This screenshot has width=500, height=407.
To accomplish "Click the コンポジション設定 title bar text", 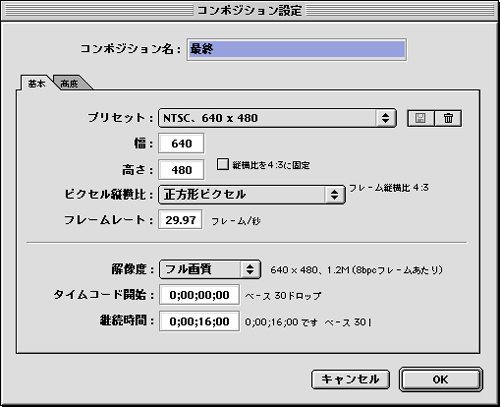I will tap(249, 11).
